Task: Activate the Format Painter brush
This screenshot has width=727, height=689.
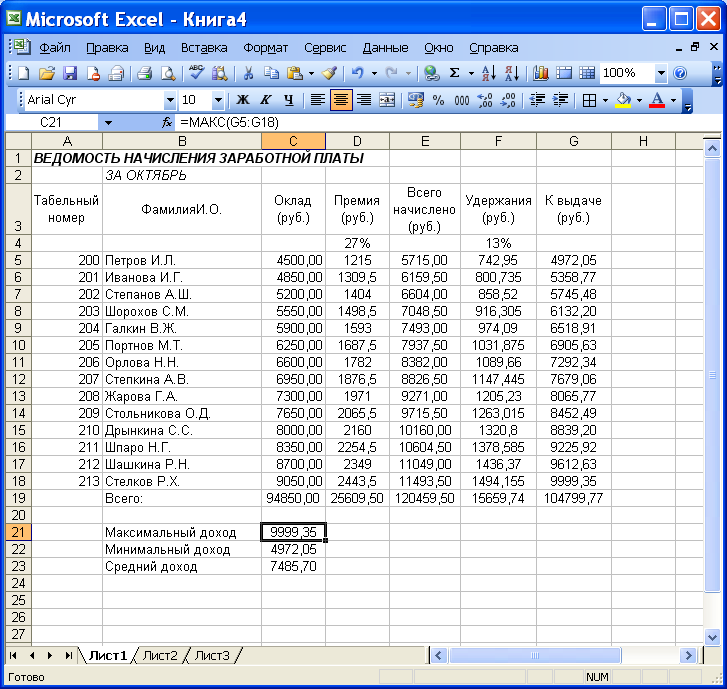Action: tap(330, 73)
